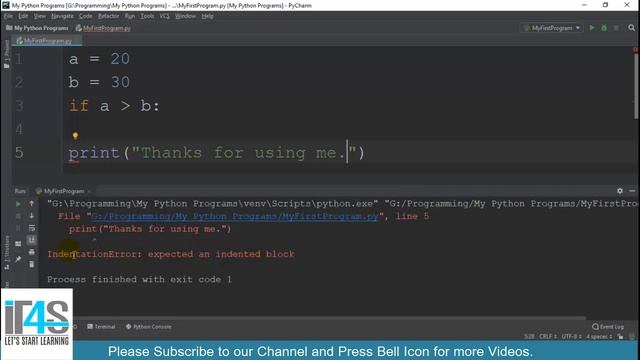Print the console output via printer icon

pos(31,252)
